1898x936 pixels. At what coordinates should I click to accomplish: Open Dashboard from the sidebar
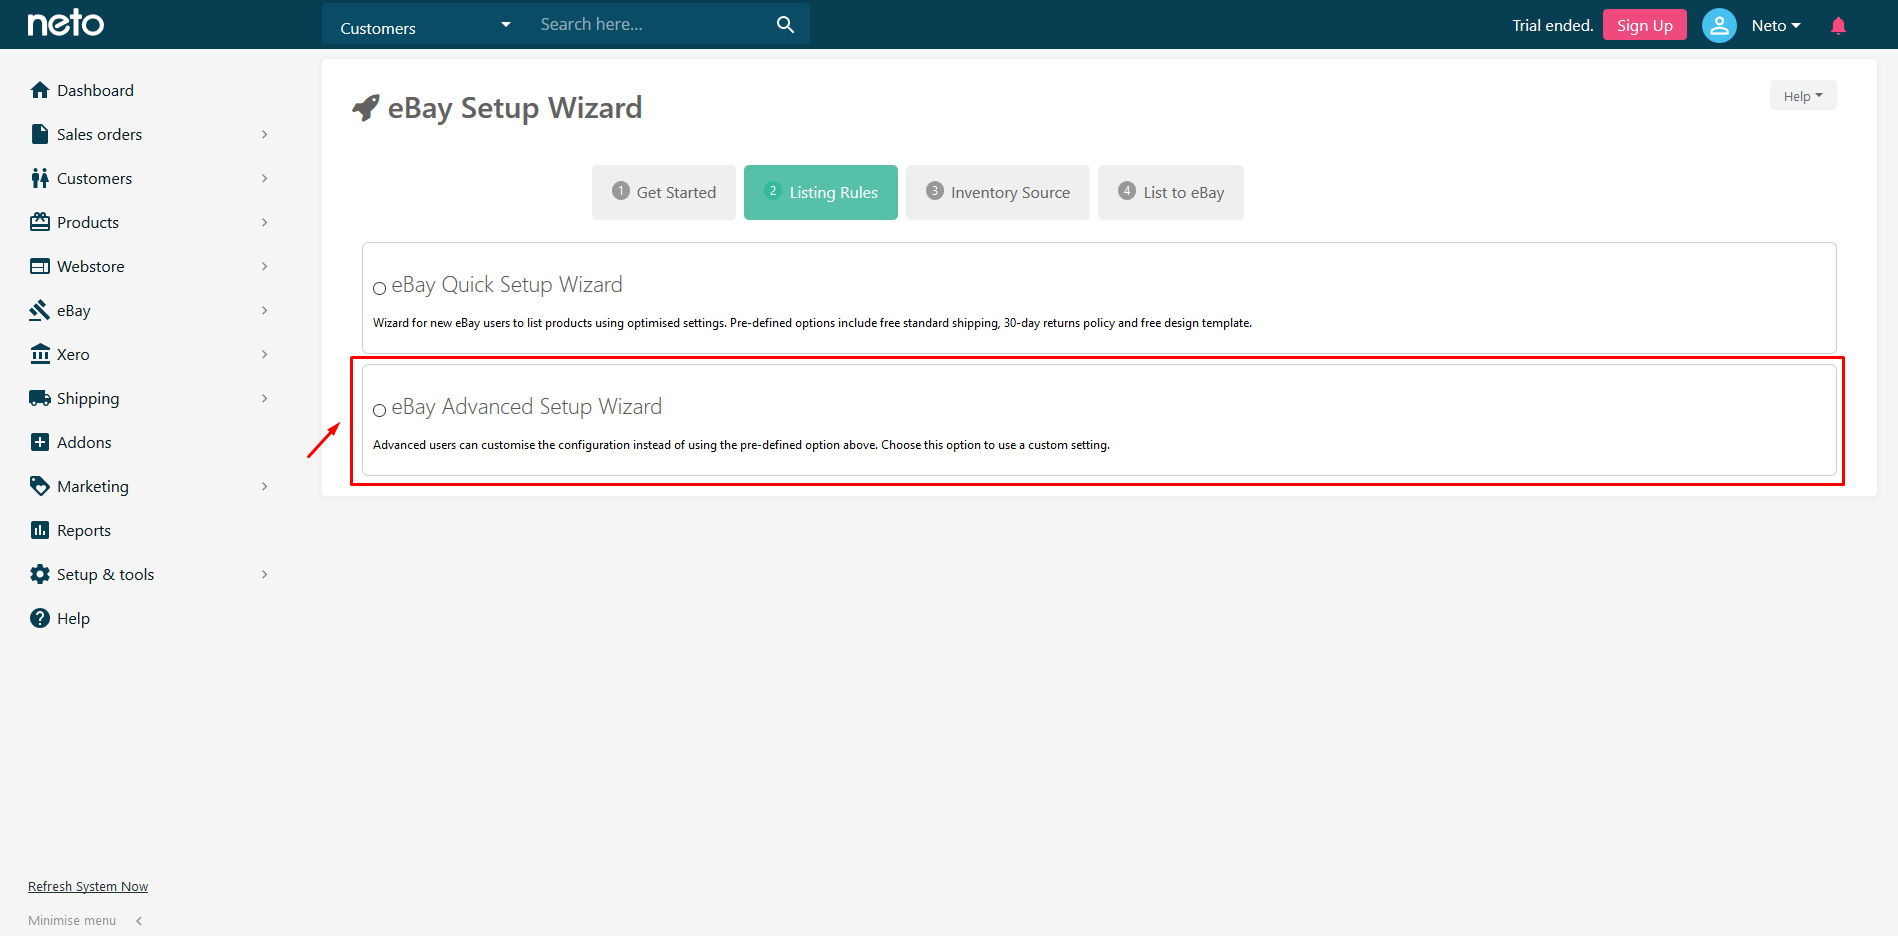(95, 90)
